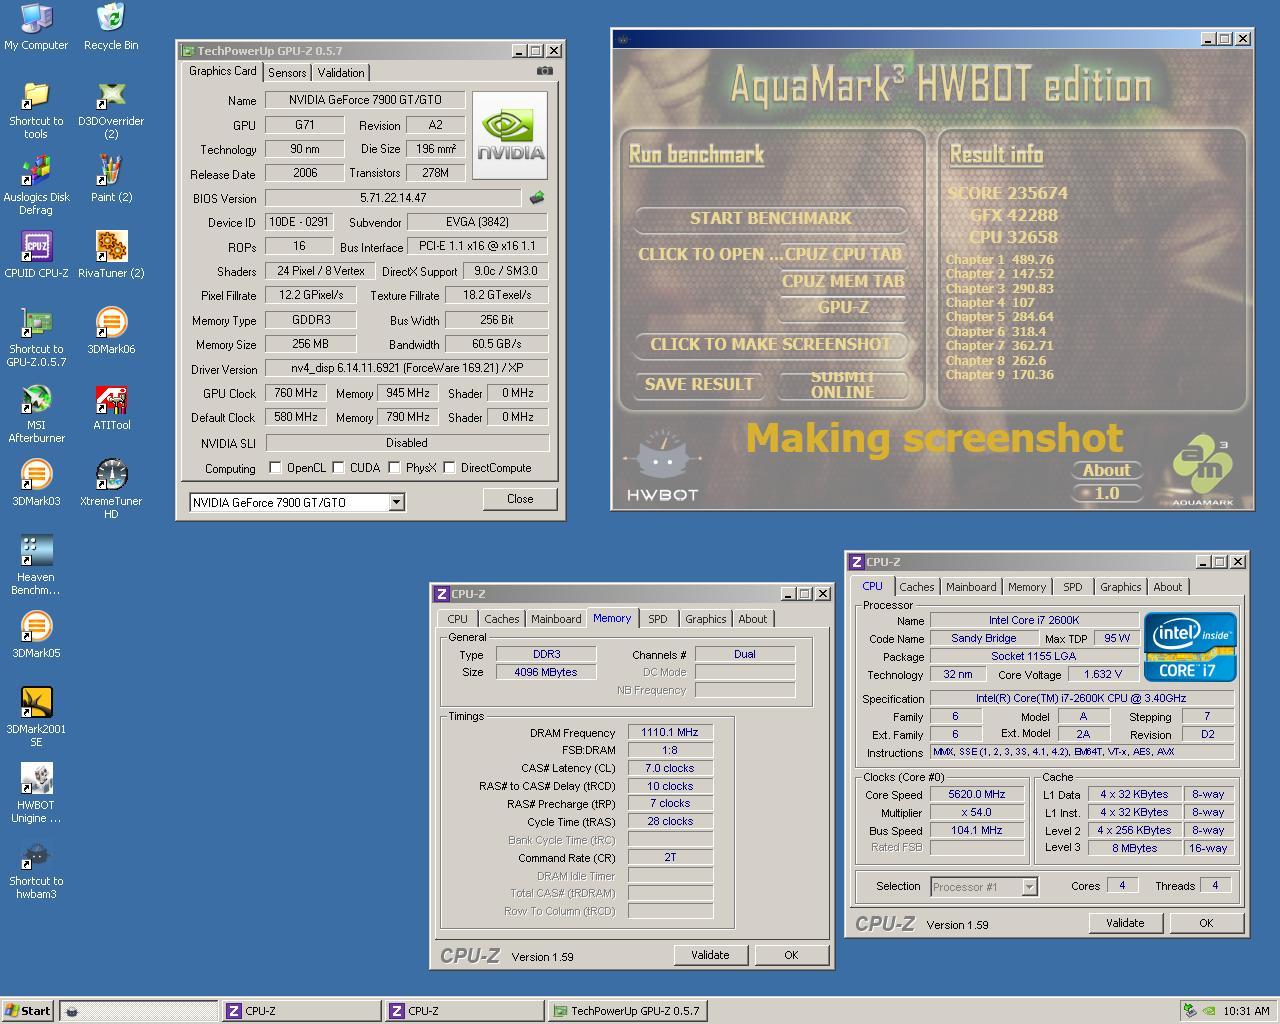Open the Recycle Bin icon
The width and height of the screenshot is (1280, 1024).
tap(111, 27)
